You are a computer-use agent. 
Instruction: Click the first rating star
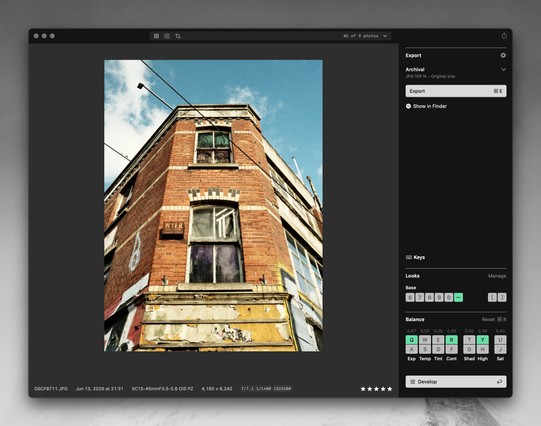363,389
